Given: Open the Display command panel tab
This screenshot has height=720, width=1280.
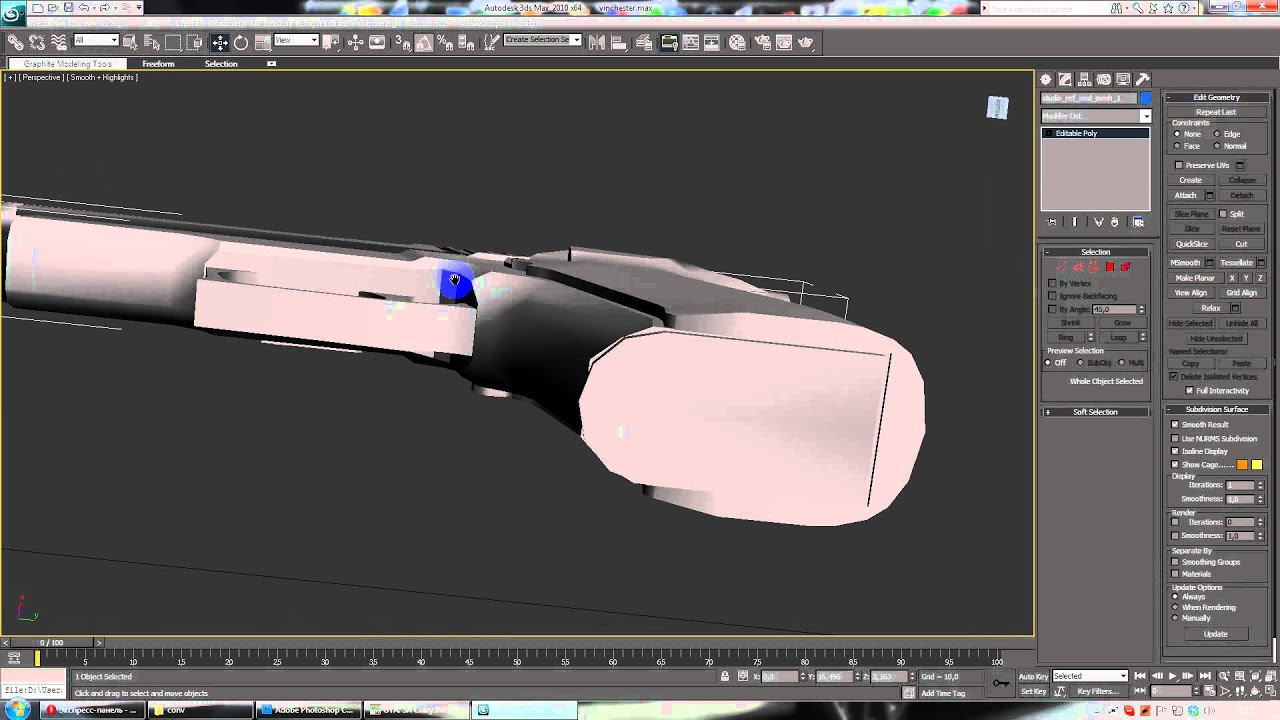Looking at the screenshot, I should (1123, 79).
